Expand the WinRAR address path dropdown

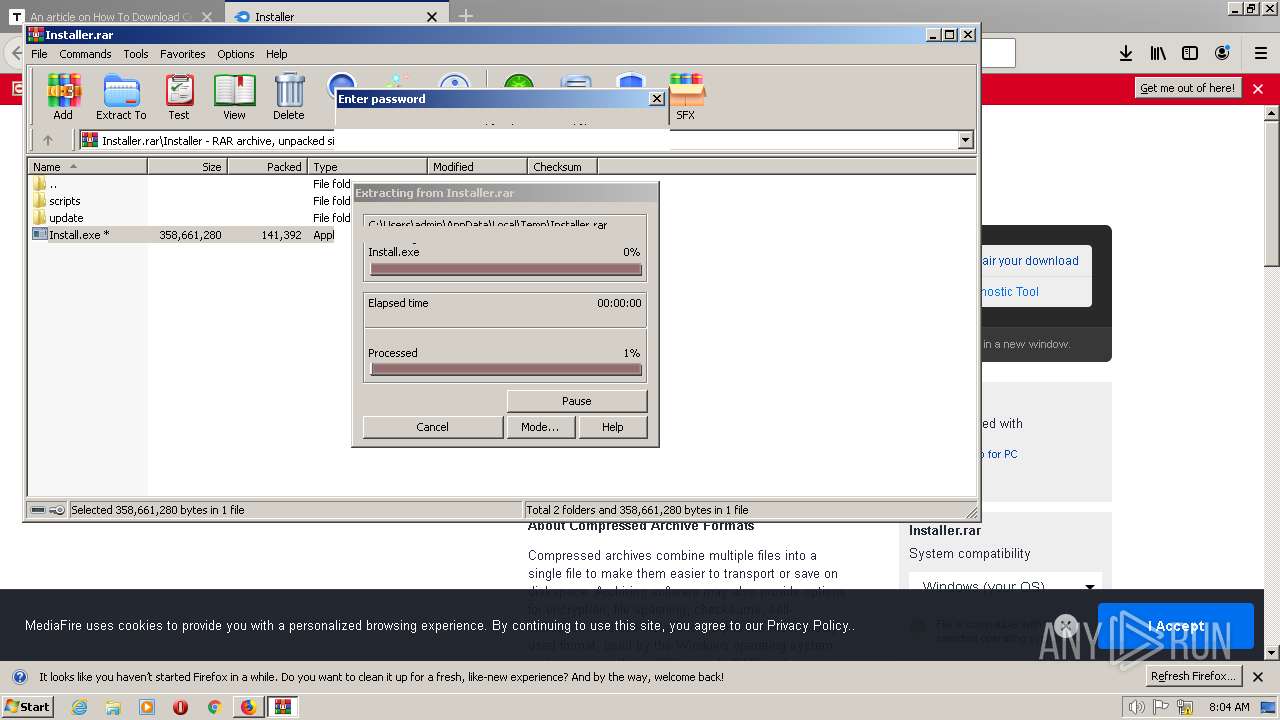(965, 140)
